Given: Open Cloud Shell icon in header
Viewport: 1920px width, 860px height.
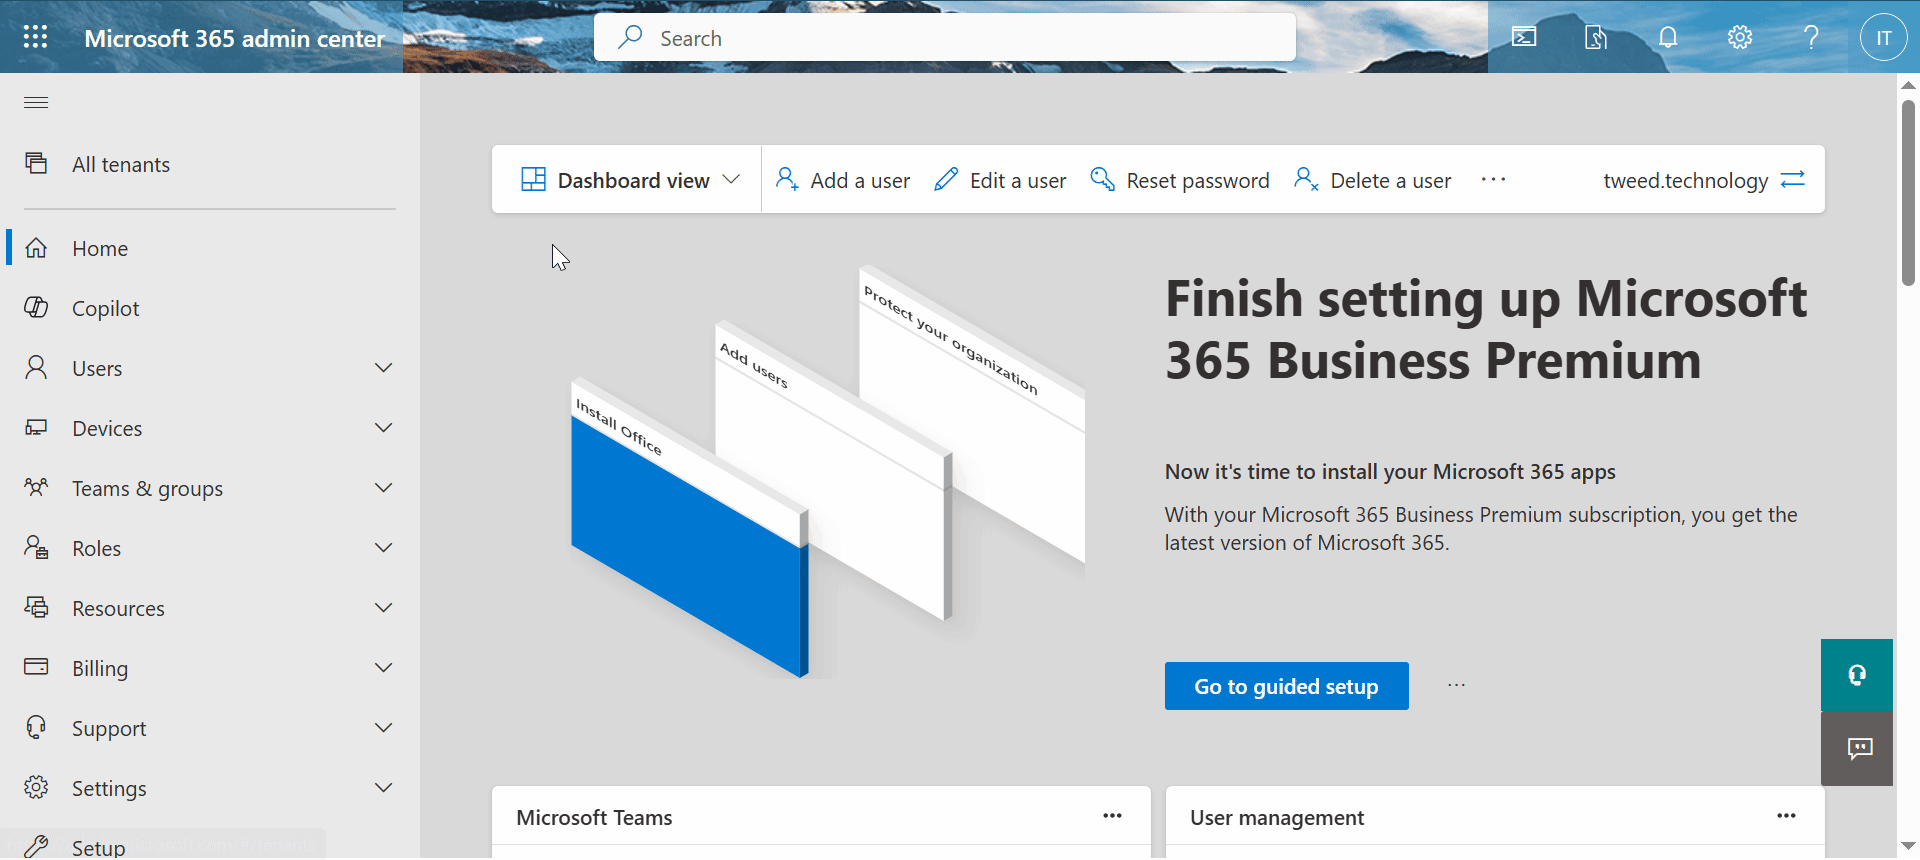Looking at the screenshot, I should 1524,37.
